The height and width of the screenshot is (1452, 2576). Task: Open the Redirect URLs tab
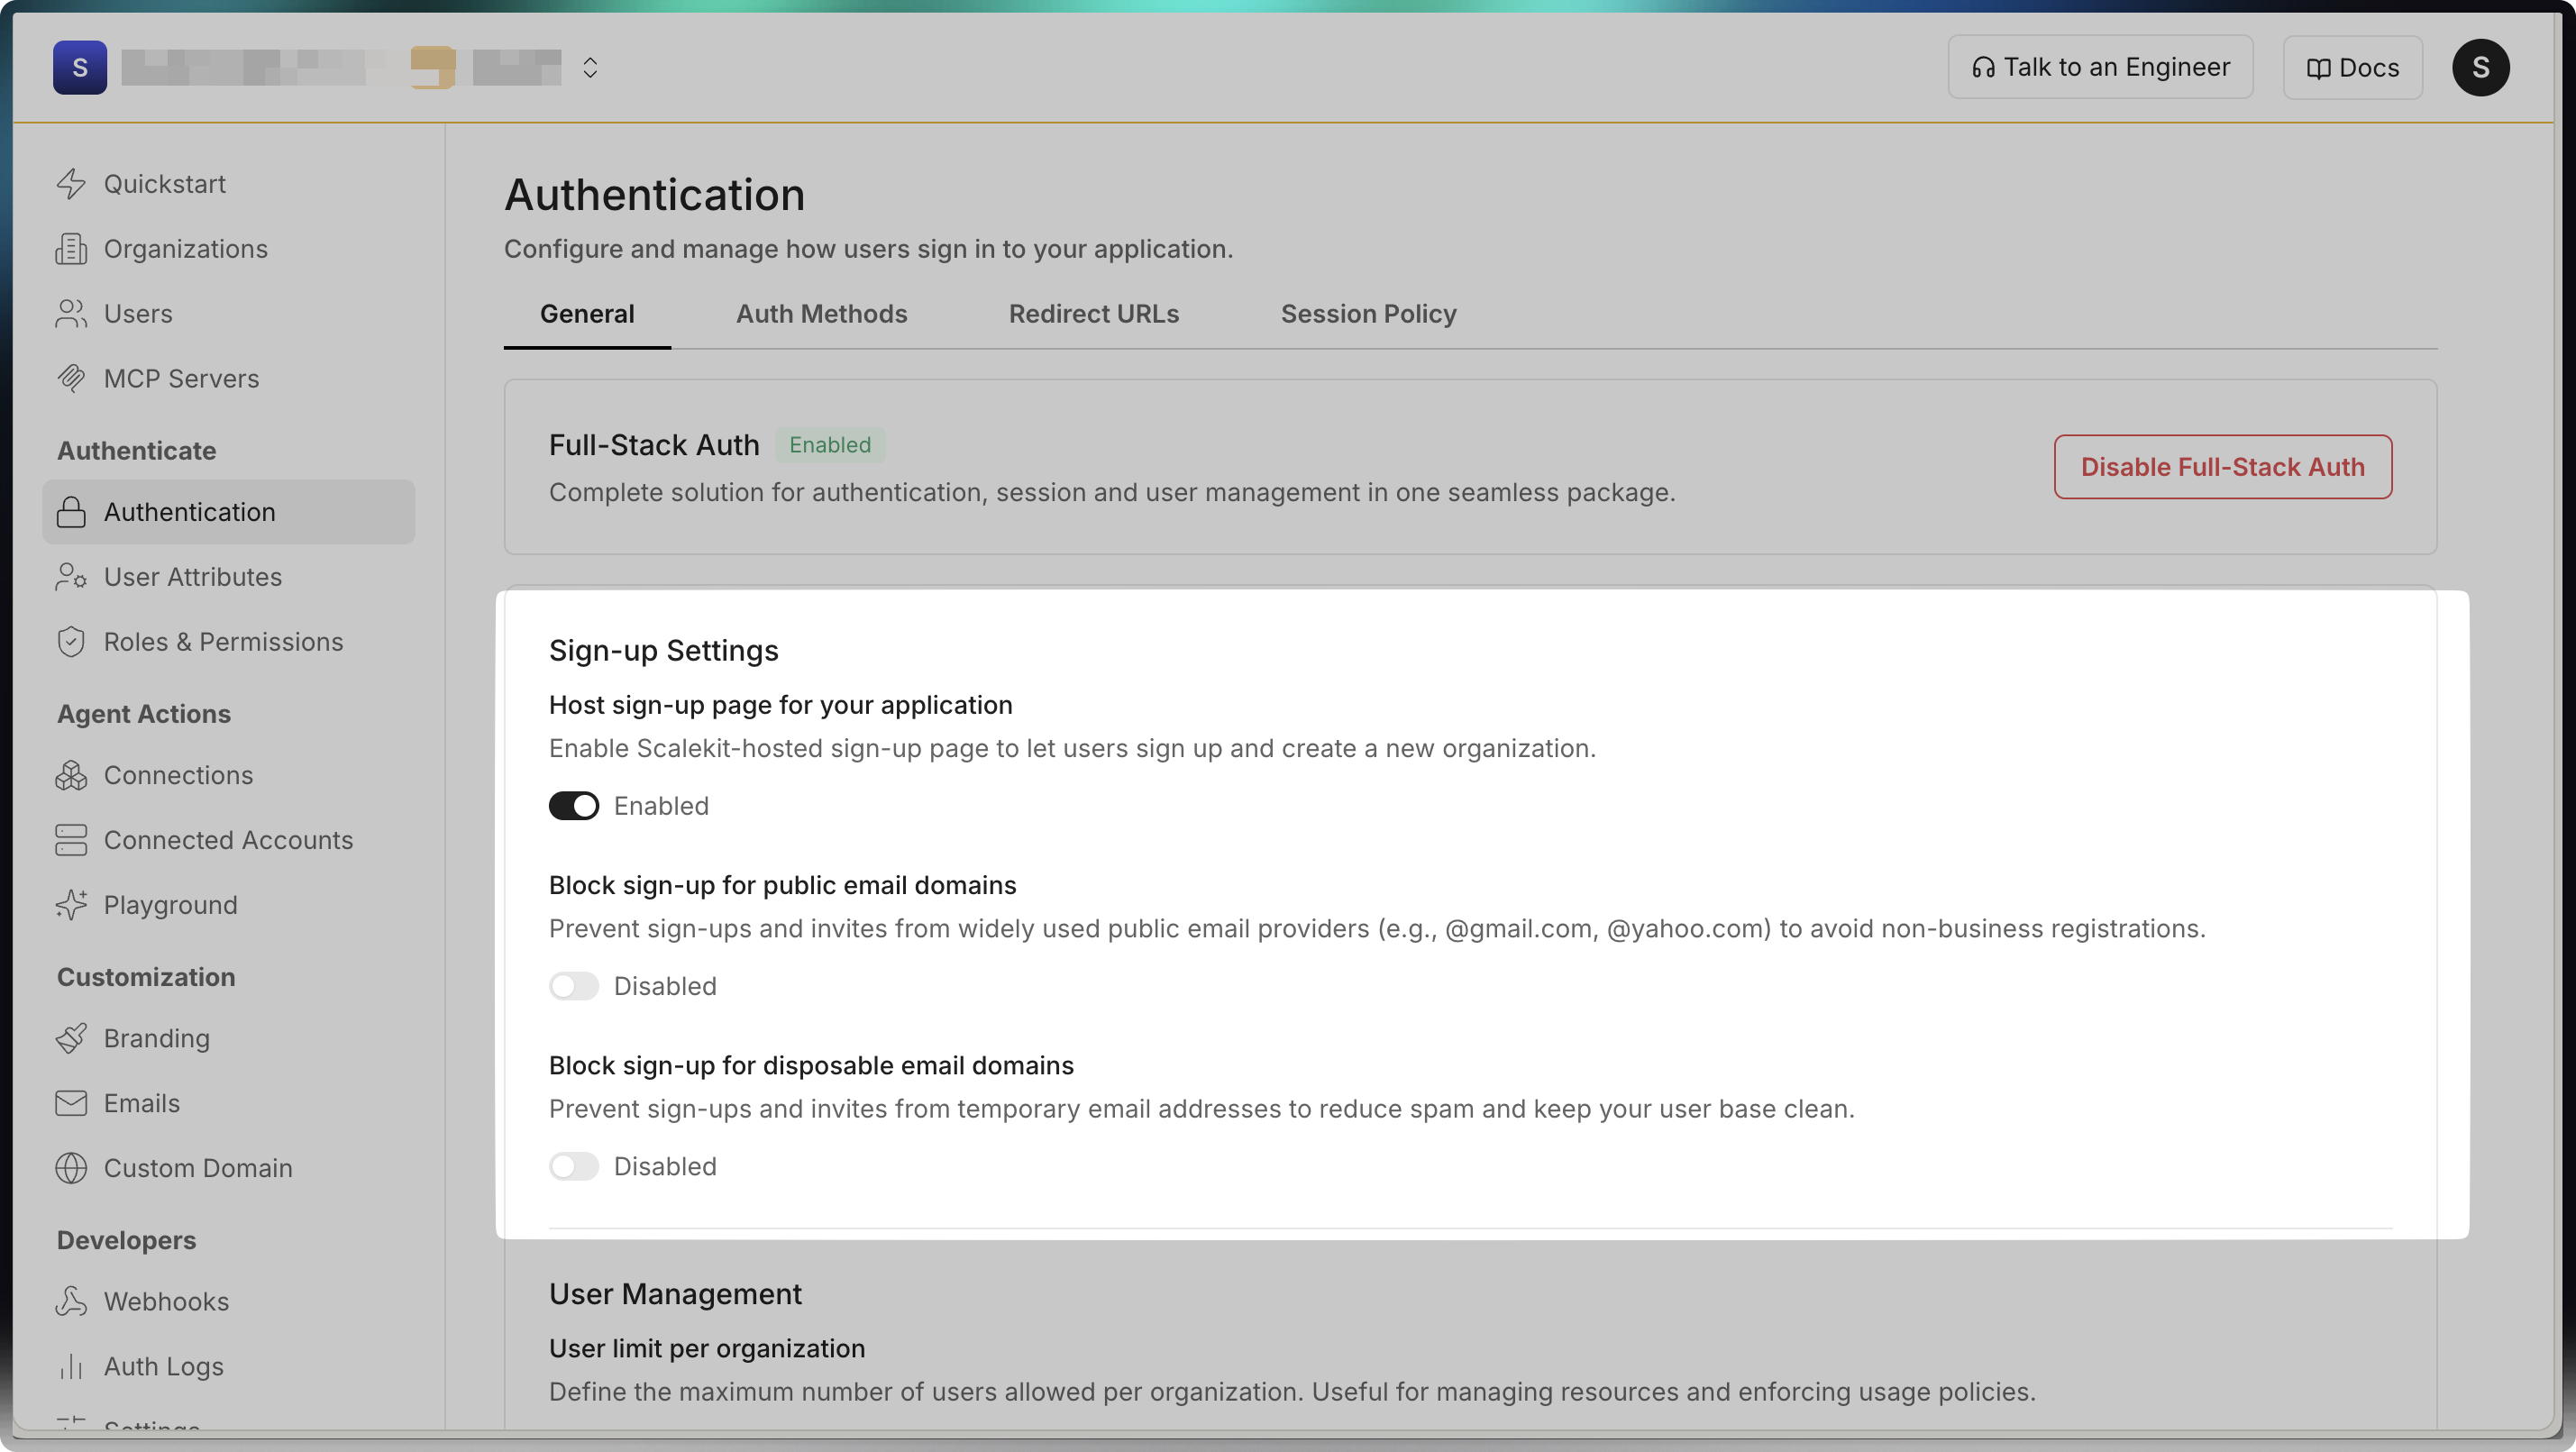tap(1093, 314)
